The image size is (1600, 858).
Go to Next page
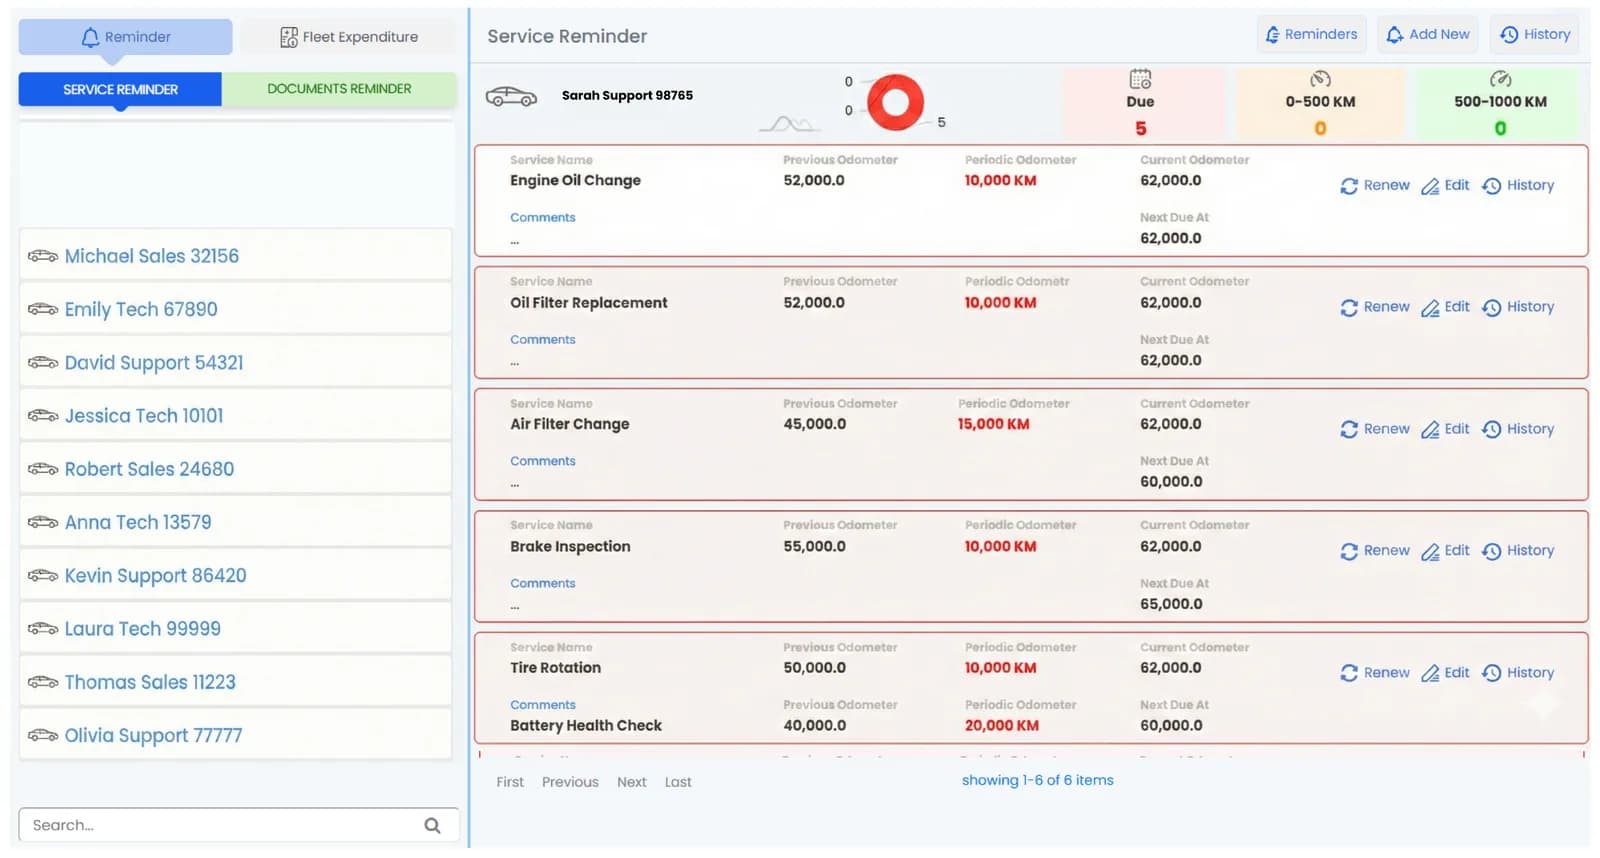[631, 782]
